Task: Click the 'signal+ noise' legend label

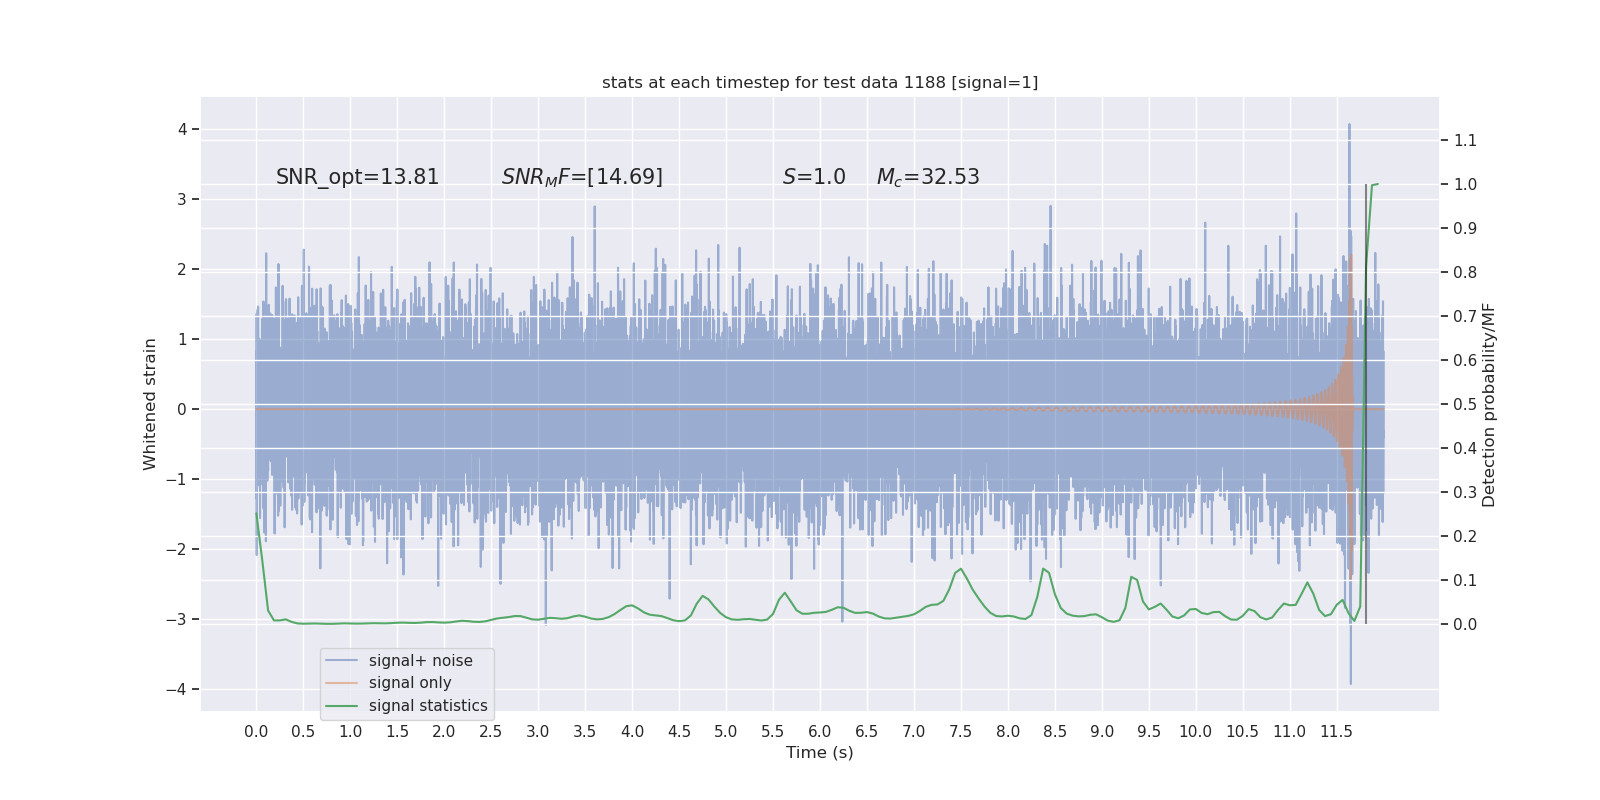Action: (421, 661)
